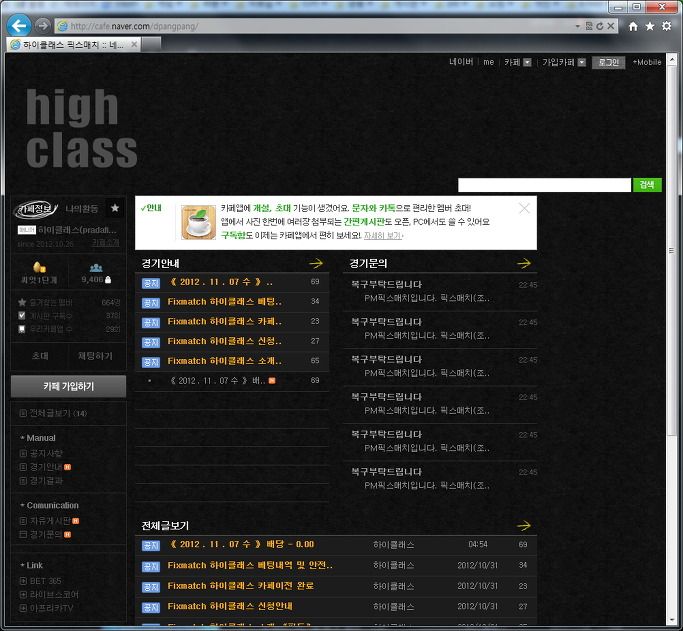Open the 카페소개 link

(105, 243)
